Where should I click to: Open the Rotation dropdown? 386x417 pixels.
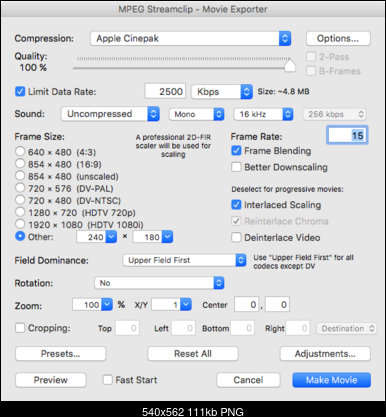click(x=159, y=283)
